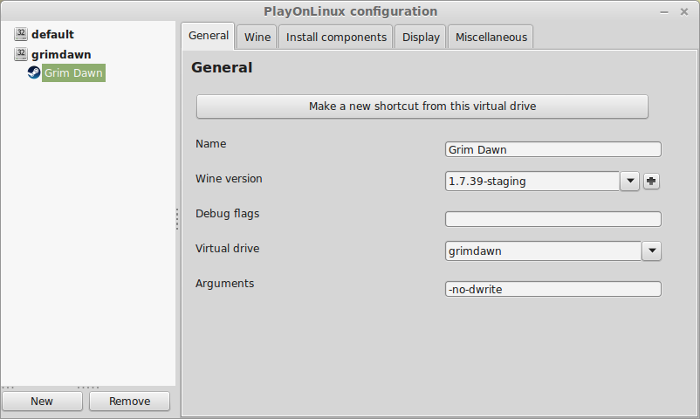
Task: Click the plus icon beside Wine version
Action: (x=651, y=181)
